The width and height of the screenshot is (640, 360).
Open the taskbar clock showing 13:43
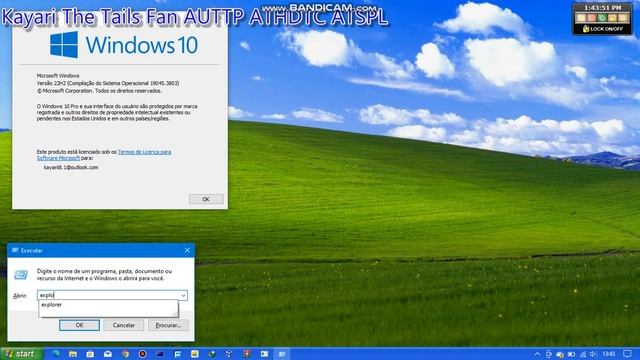609,354
